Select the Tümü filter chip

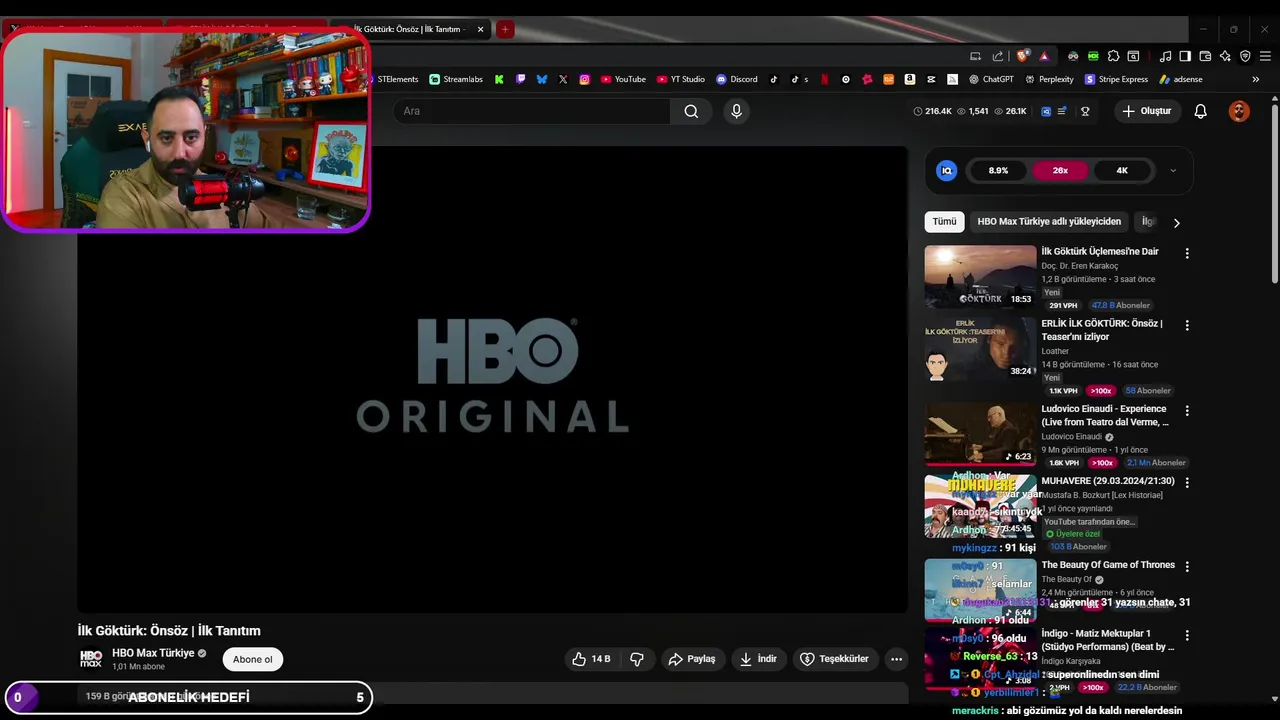[944, 221]
